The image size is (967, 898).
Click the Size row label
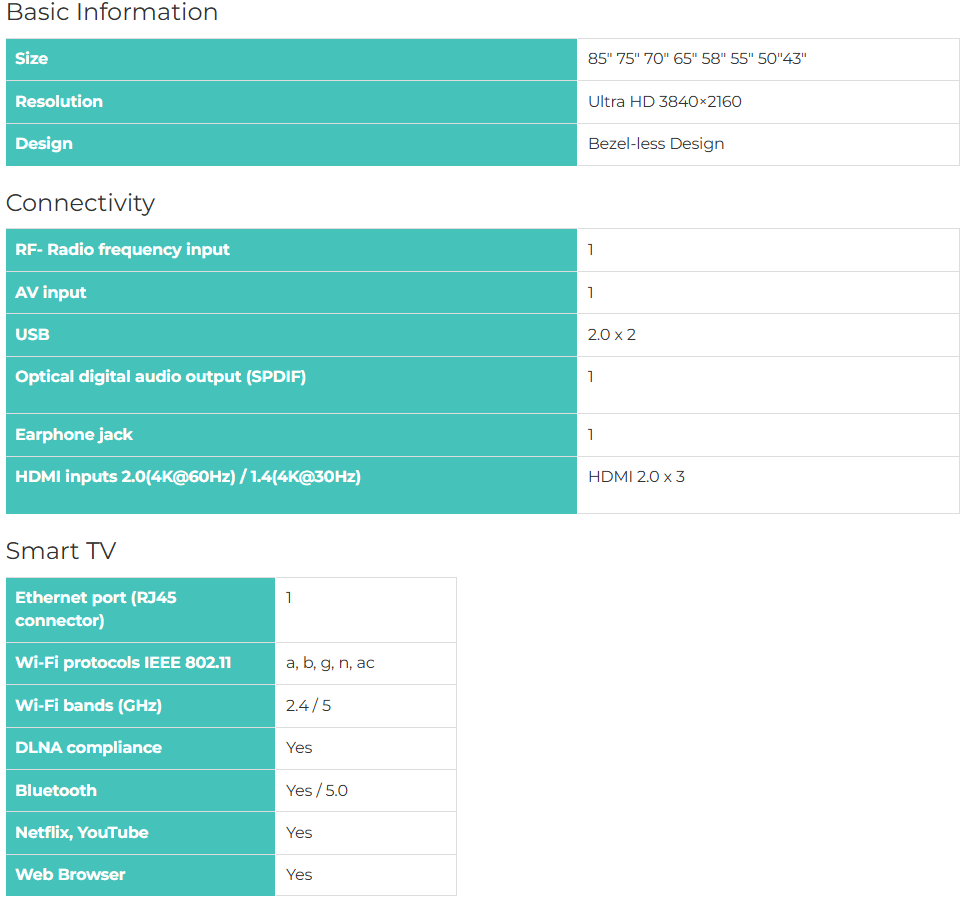[32, 59]
